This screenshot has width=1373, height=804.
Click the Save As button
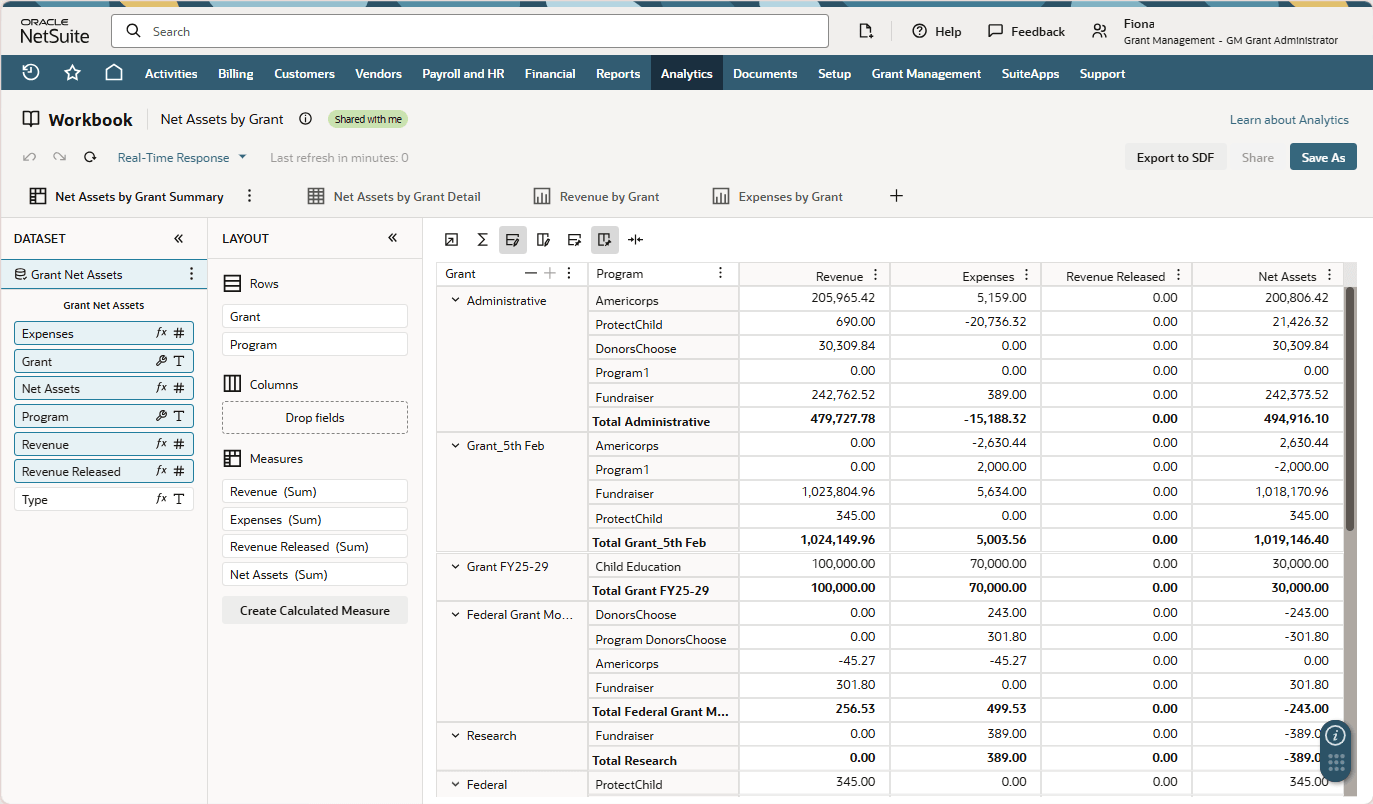coord(1322,157)
